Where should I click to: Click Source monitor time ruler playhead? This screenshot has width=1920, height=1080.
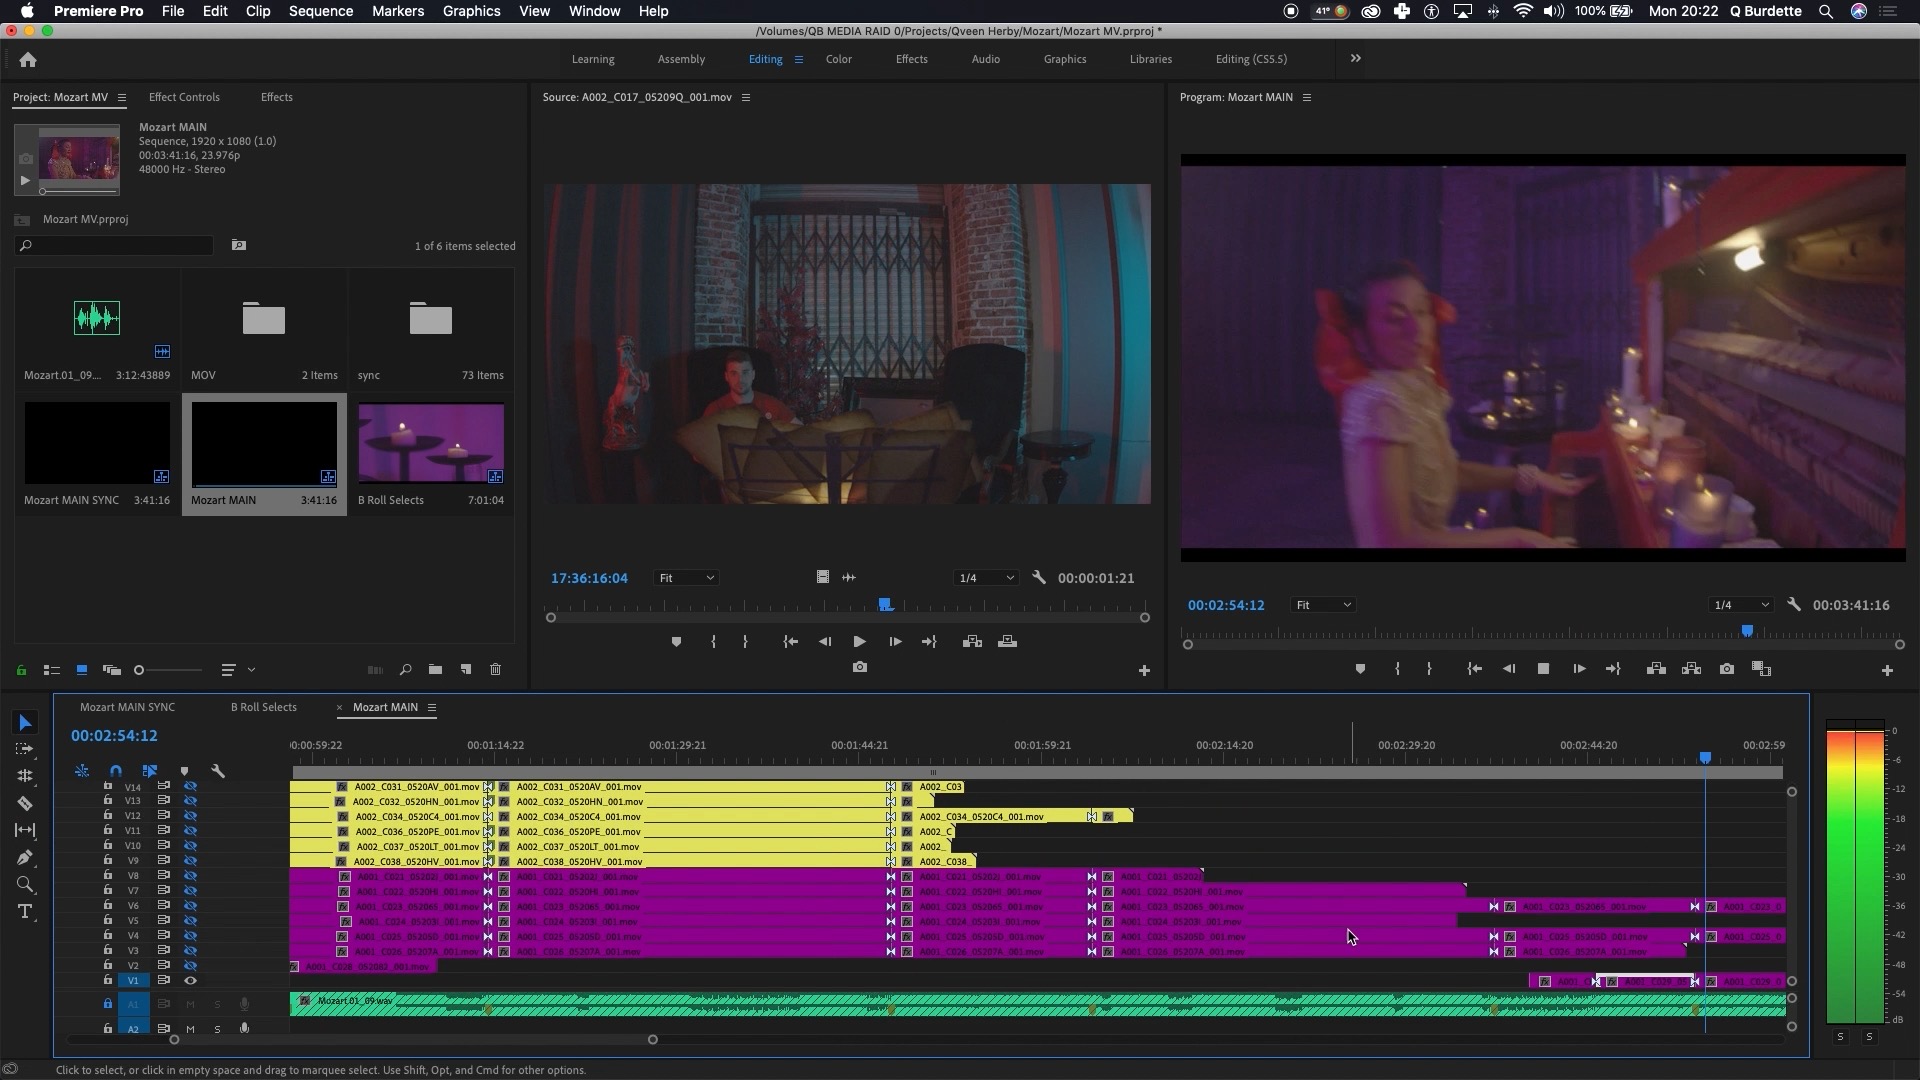(x=885, y=605)
